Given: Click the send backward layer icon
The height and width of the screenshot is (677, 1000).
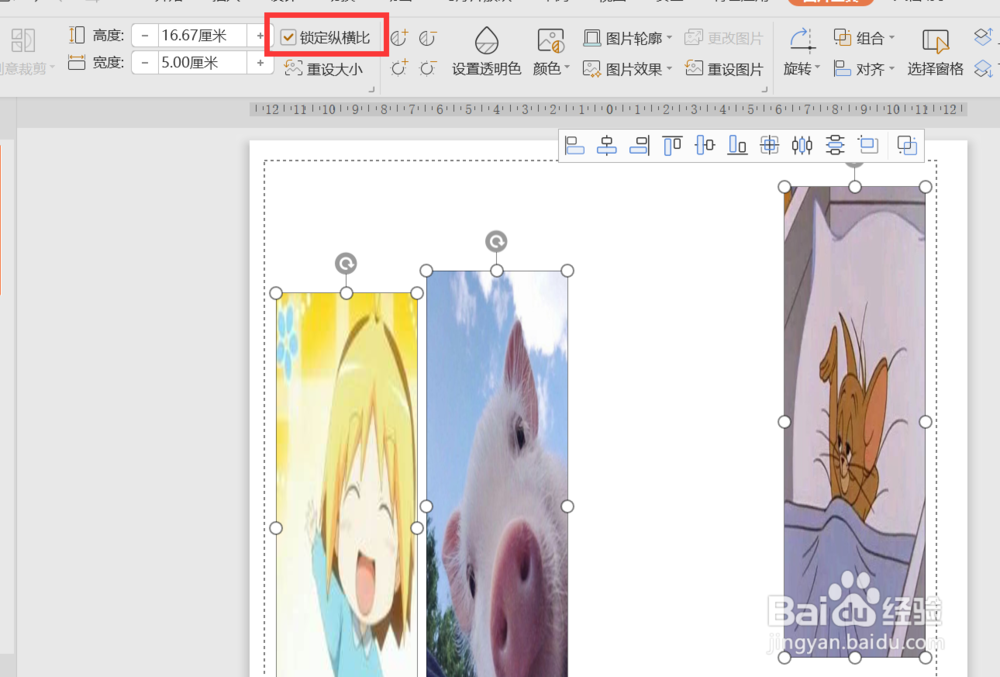Looking at the screenshot, I should click(983, 68).
